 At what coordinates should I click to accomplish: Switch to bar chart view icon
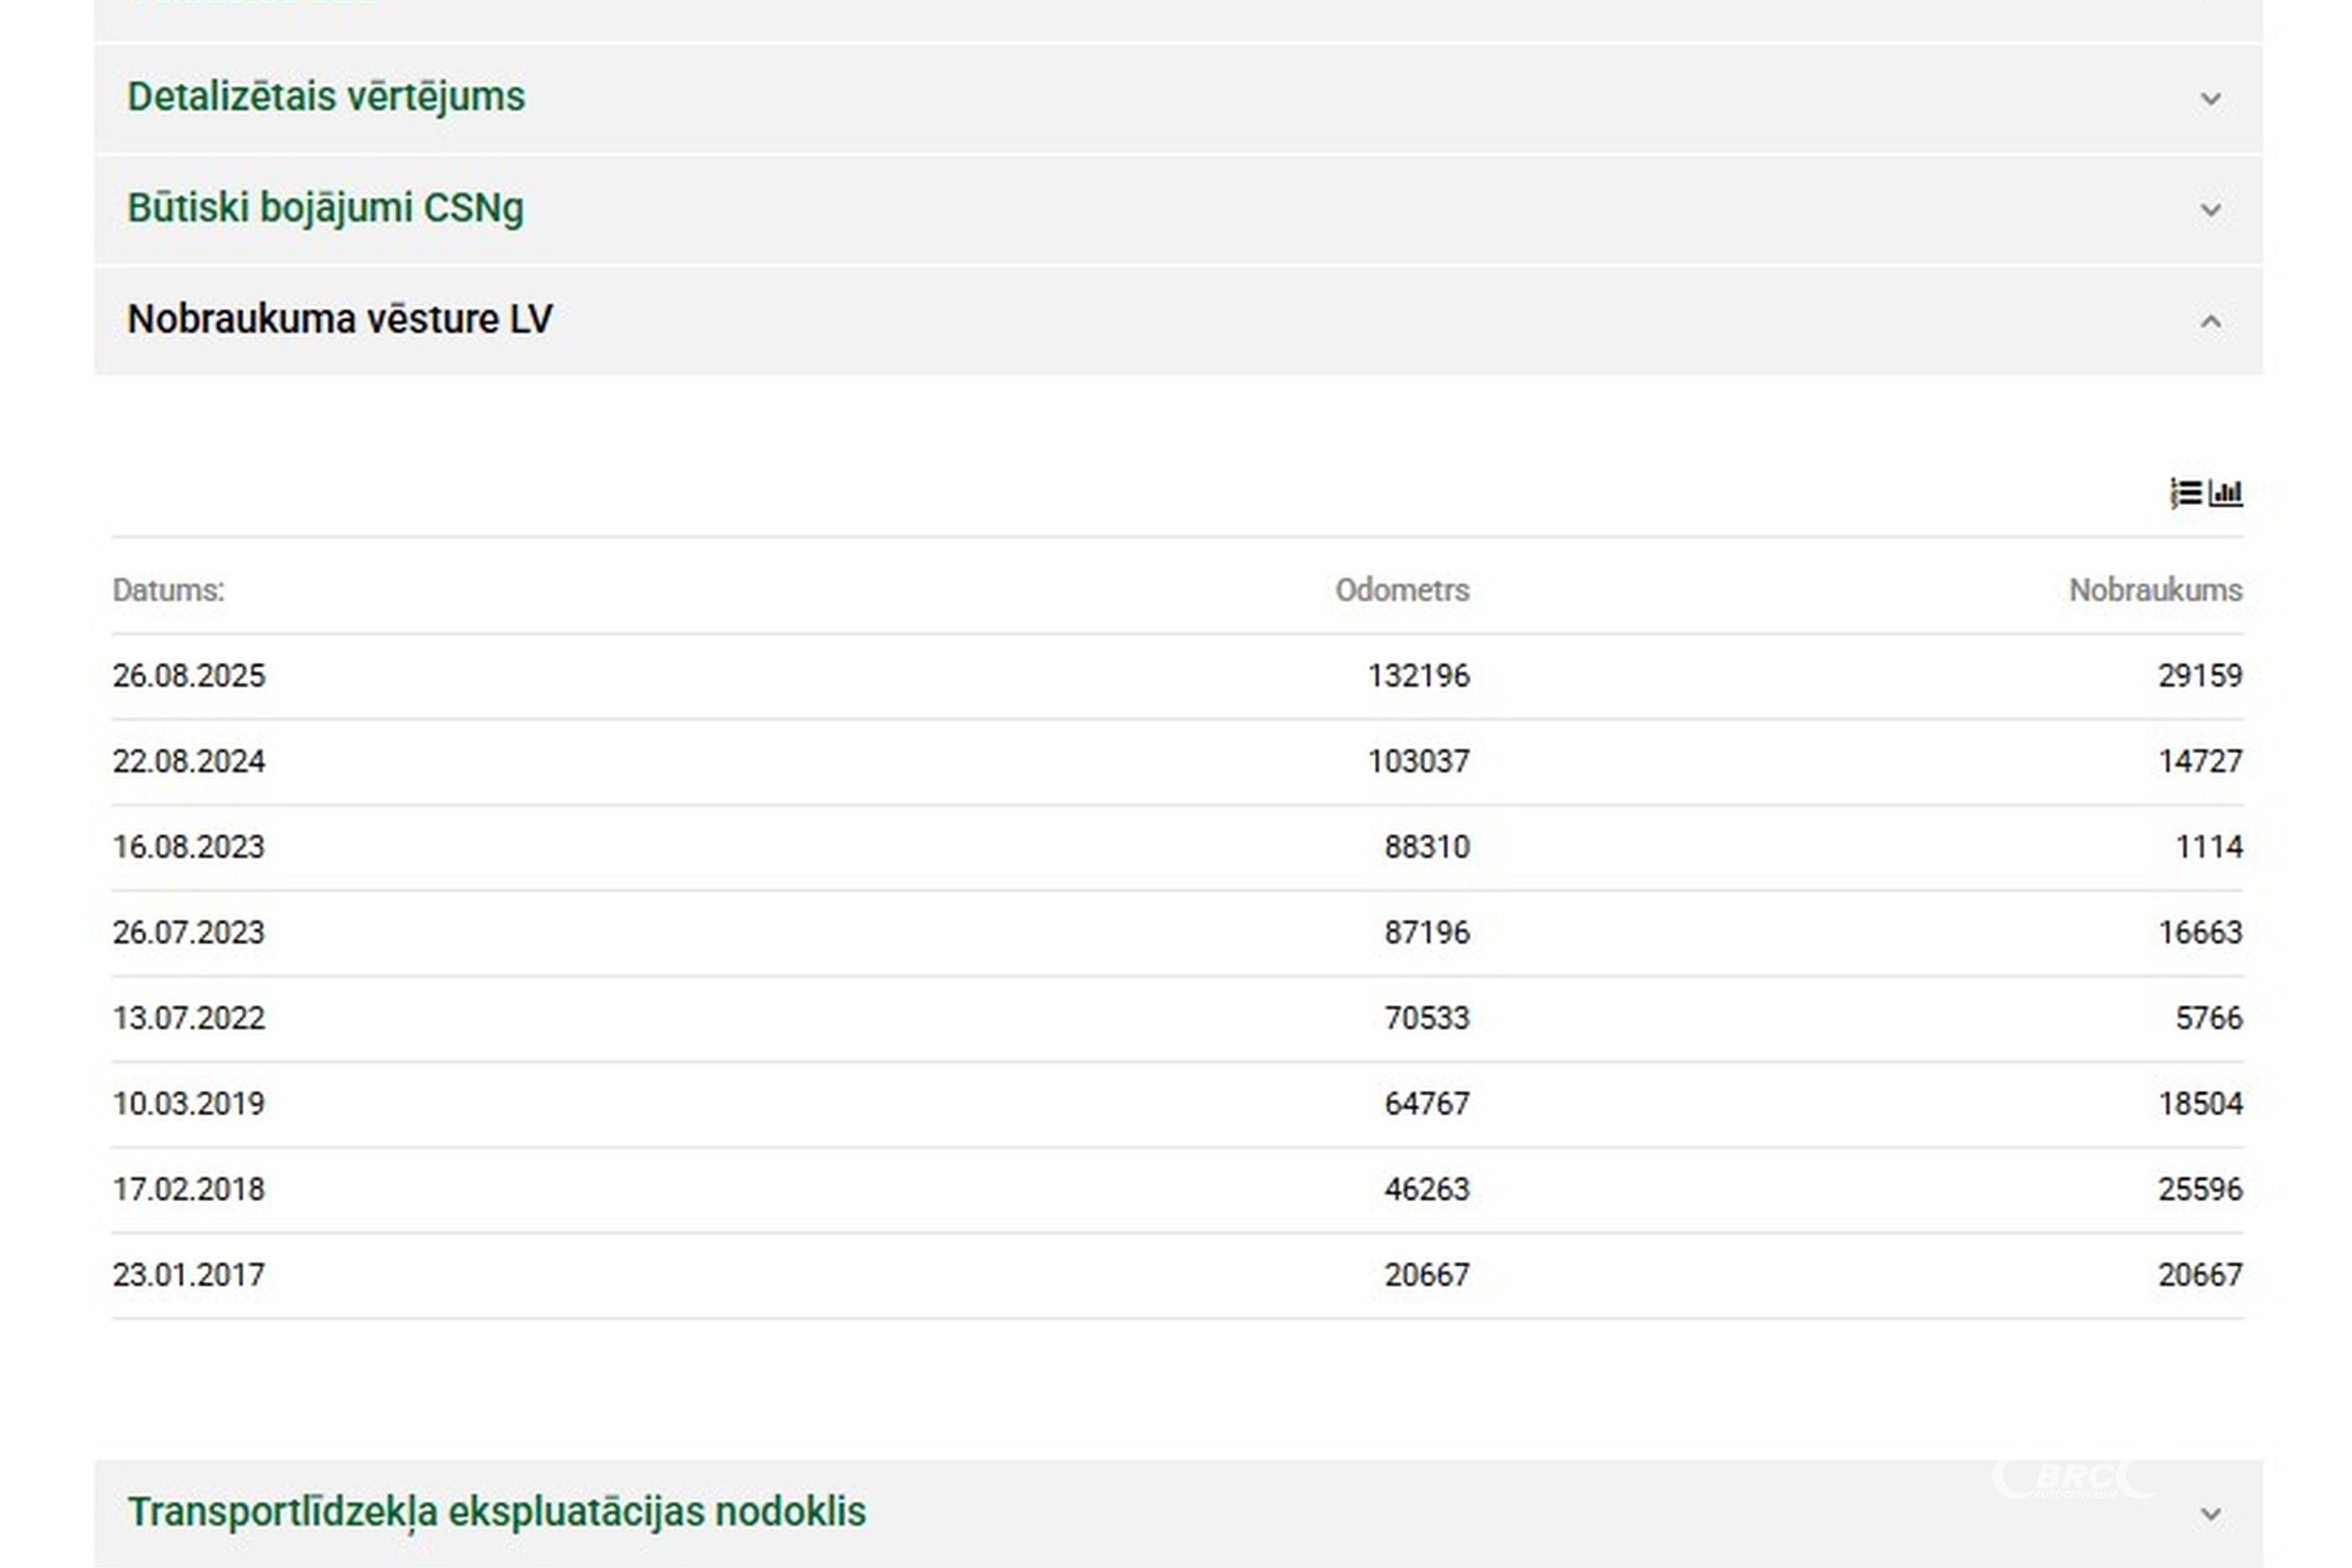(x=2226, y=493)
